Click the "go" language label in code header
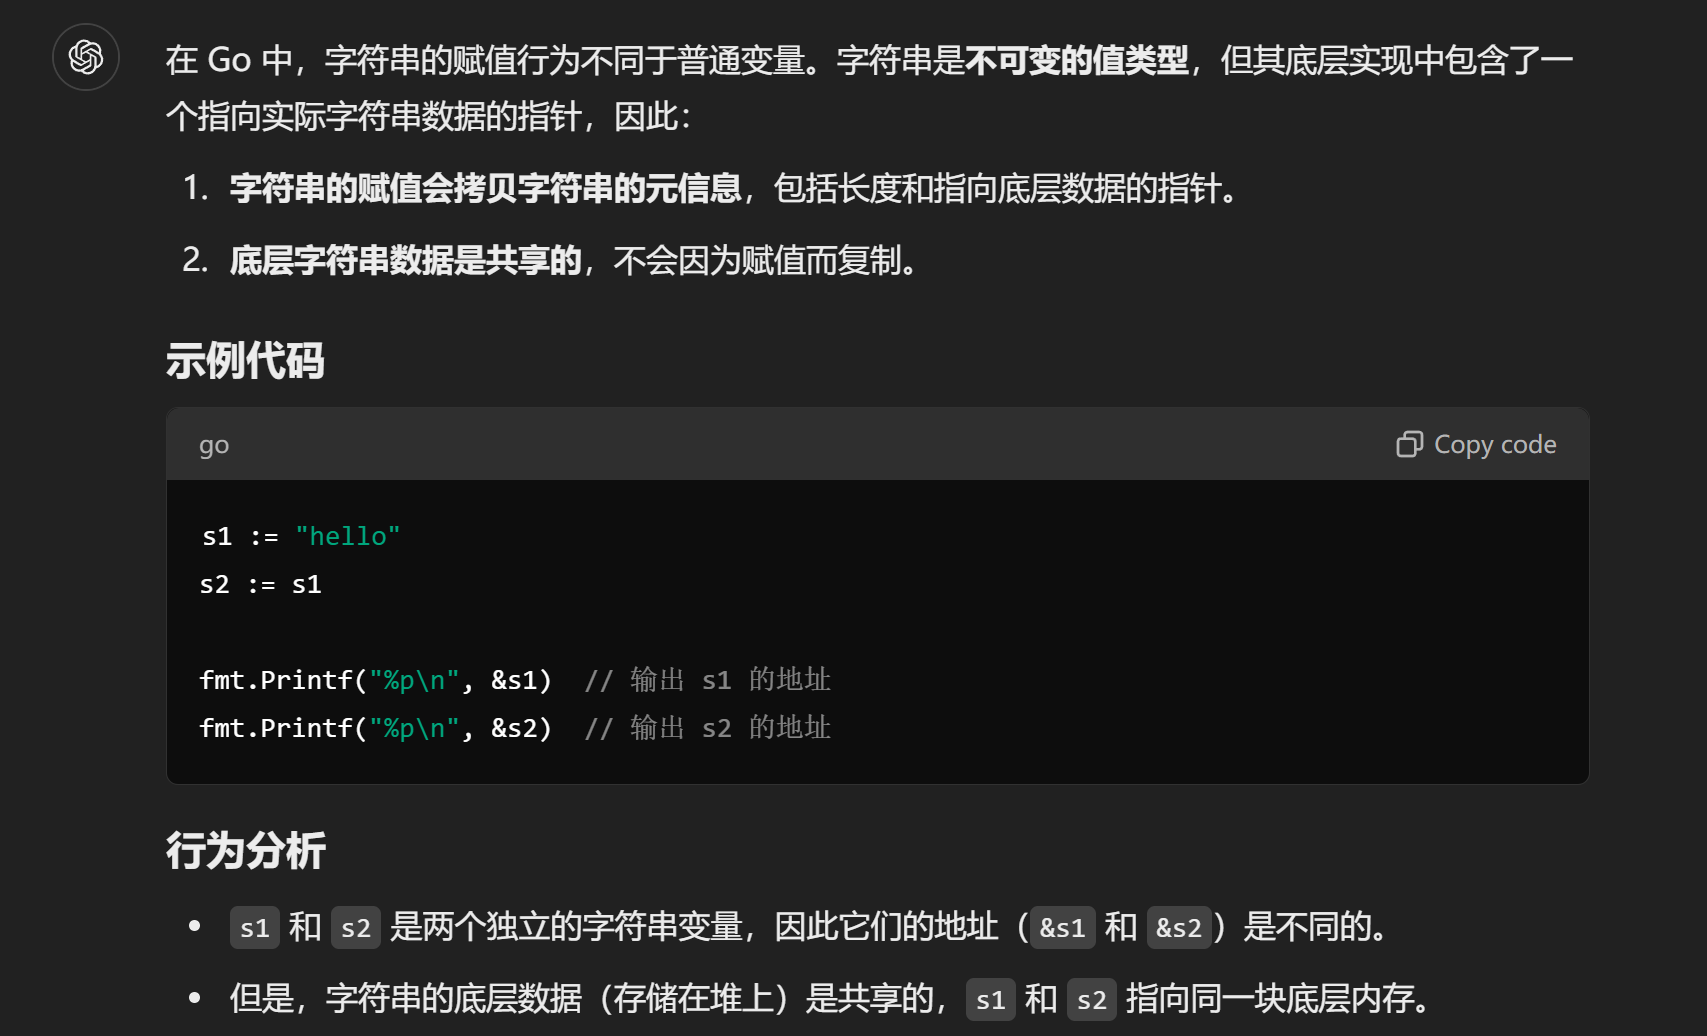 [x=214, y=445]
